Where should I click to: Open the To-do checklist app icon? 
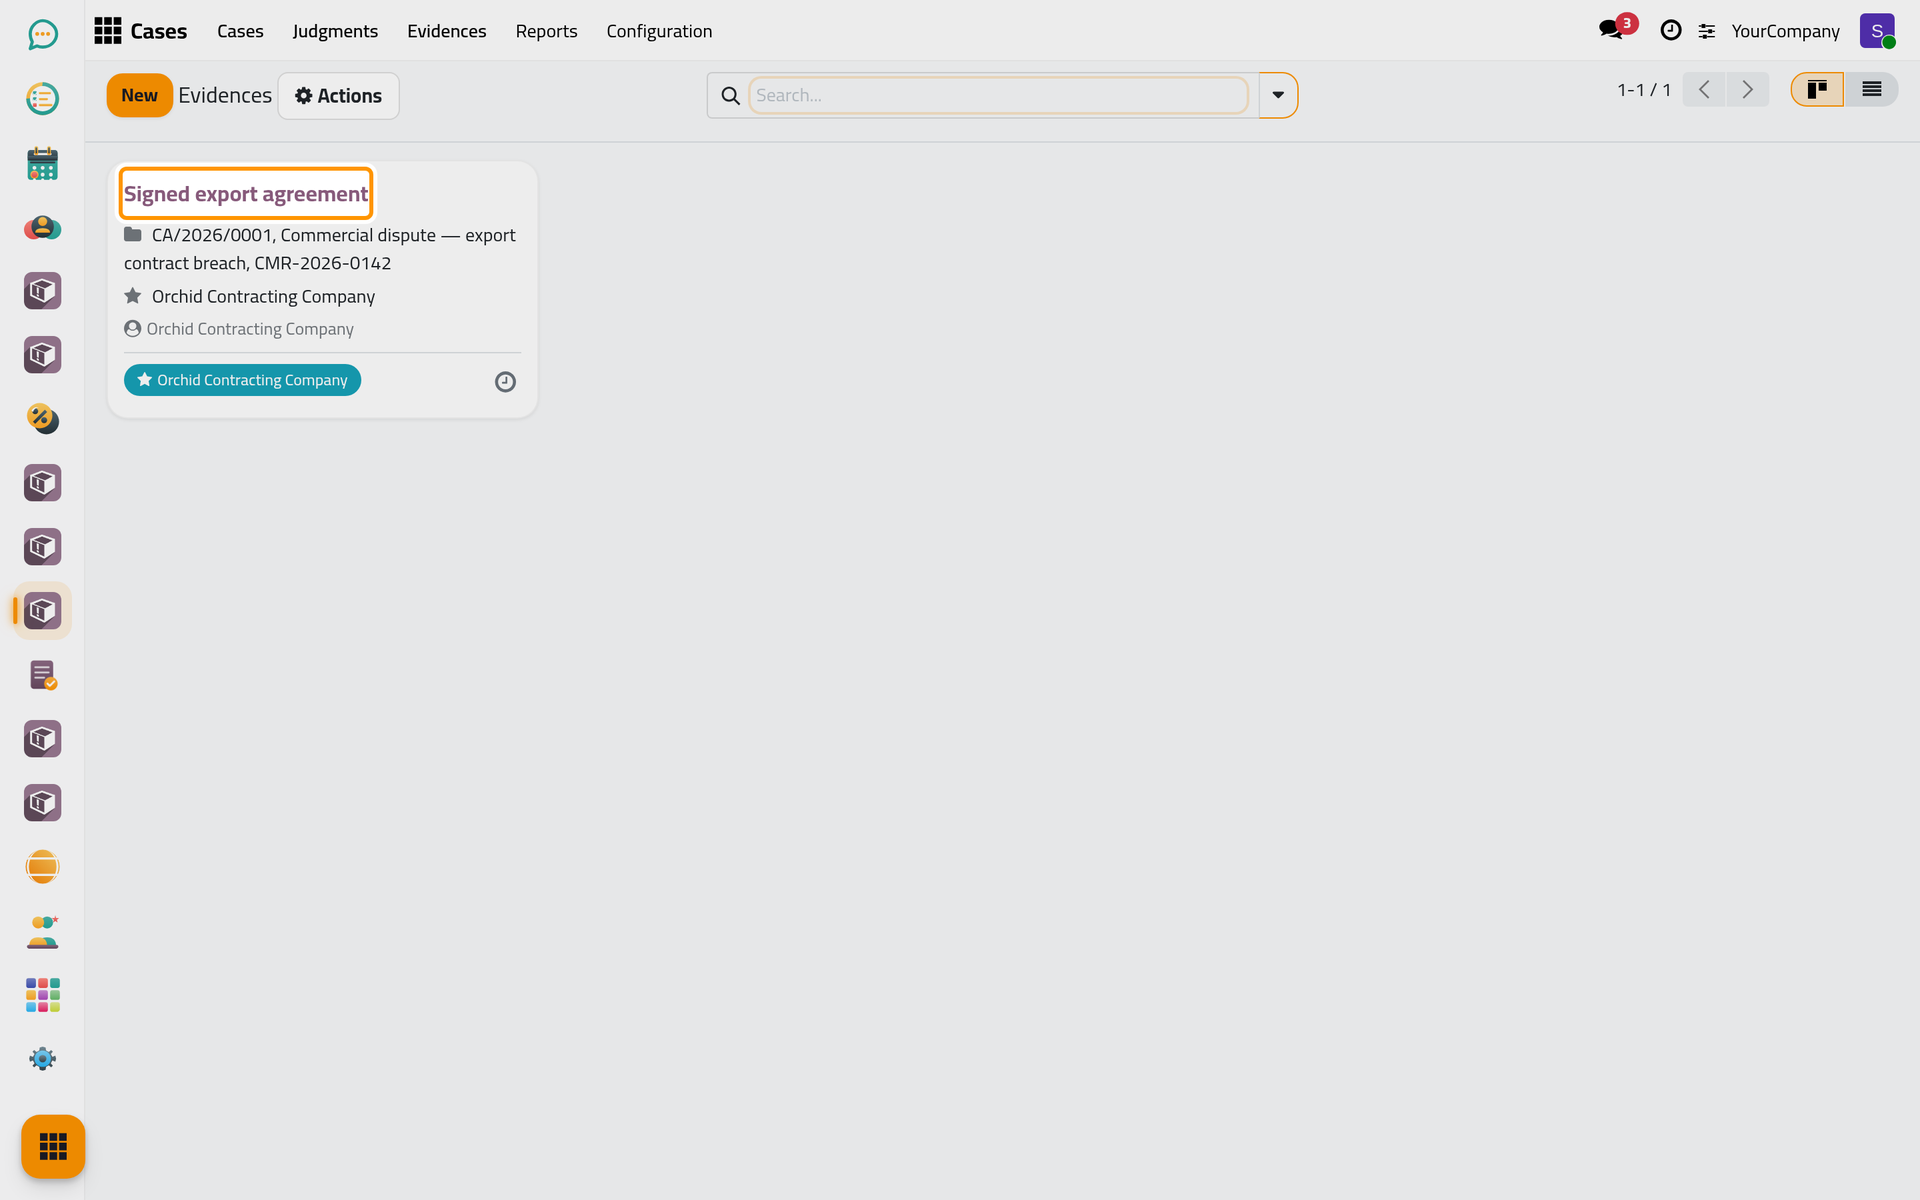coord(42,99)
